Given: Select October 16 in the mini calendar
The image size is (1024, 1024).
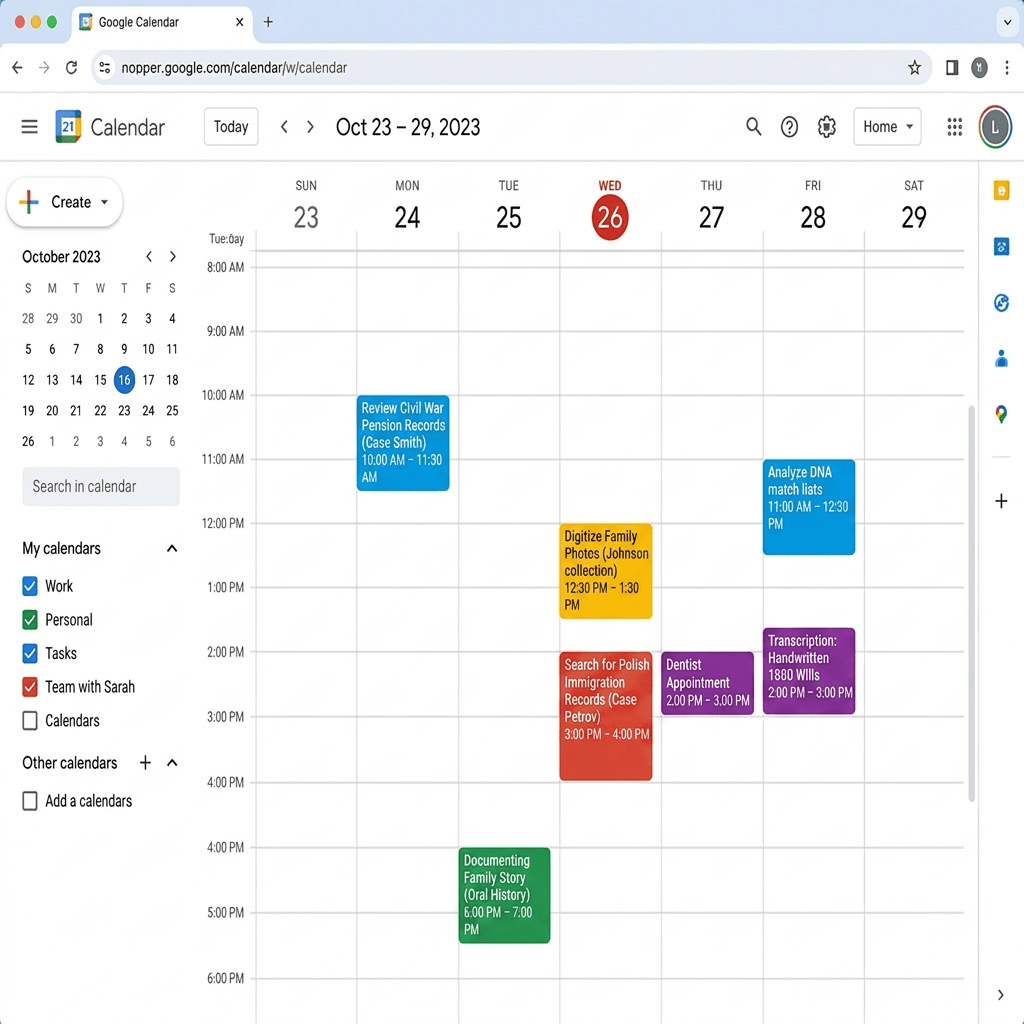Looking at the screenshot, I should click(124, 380).
